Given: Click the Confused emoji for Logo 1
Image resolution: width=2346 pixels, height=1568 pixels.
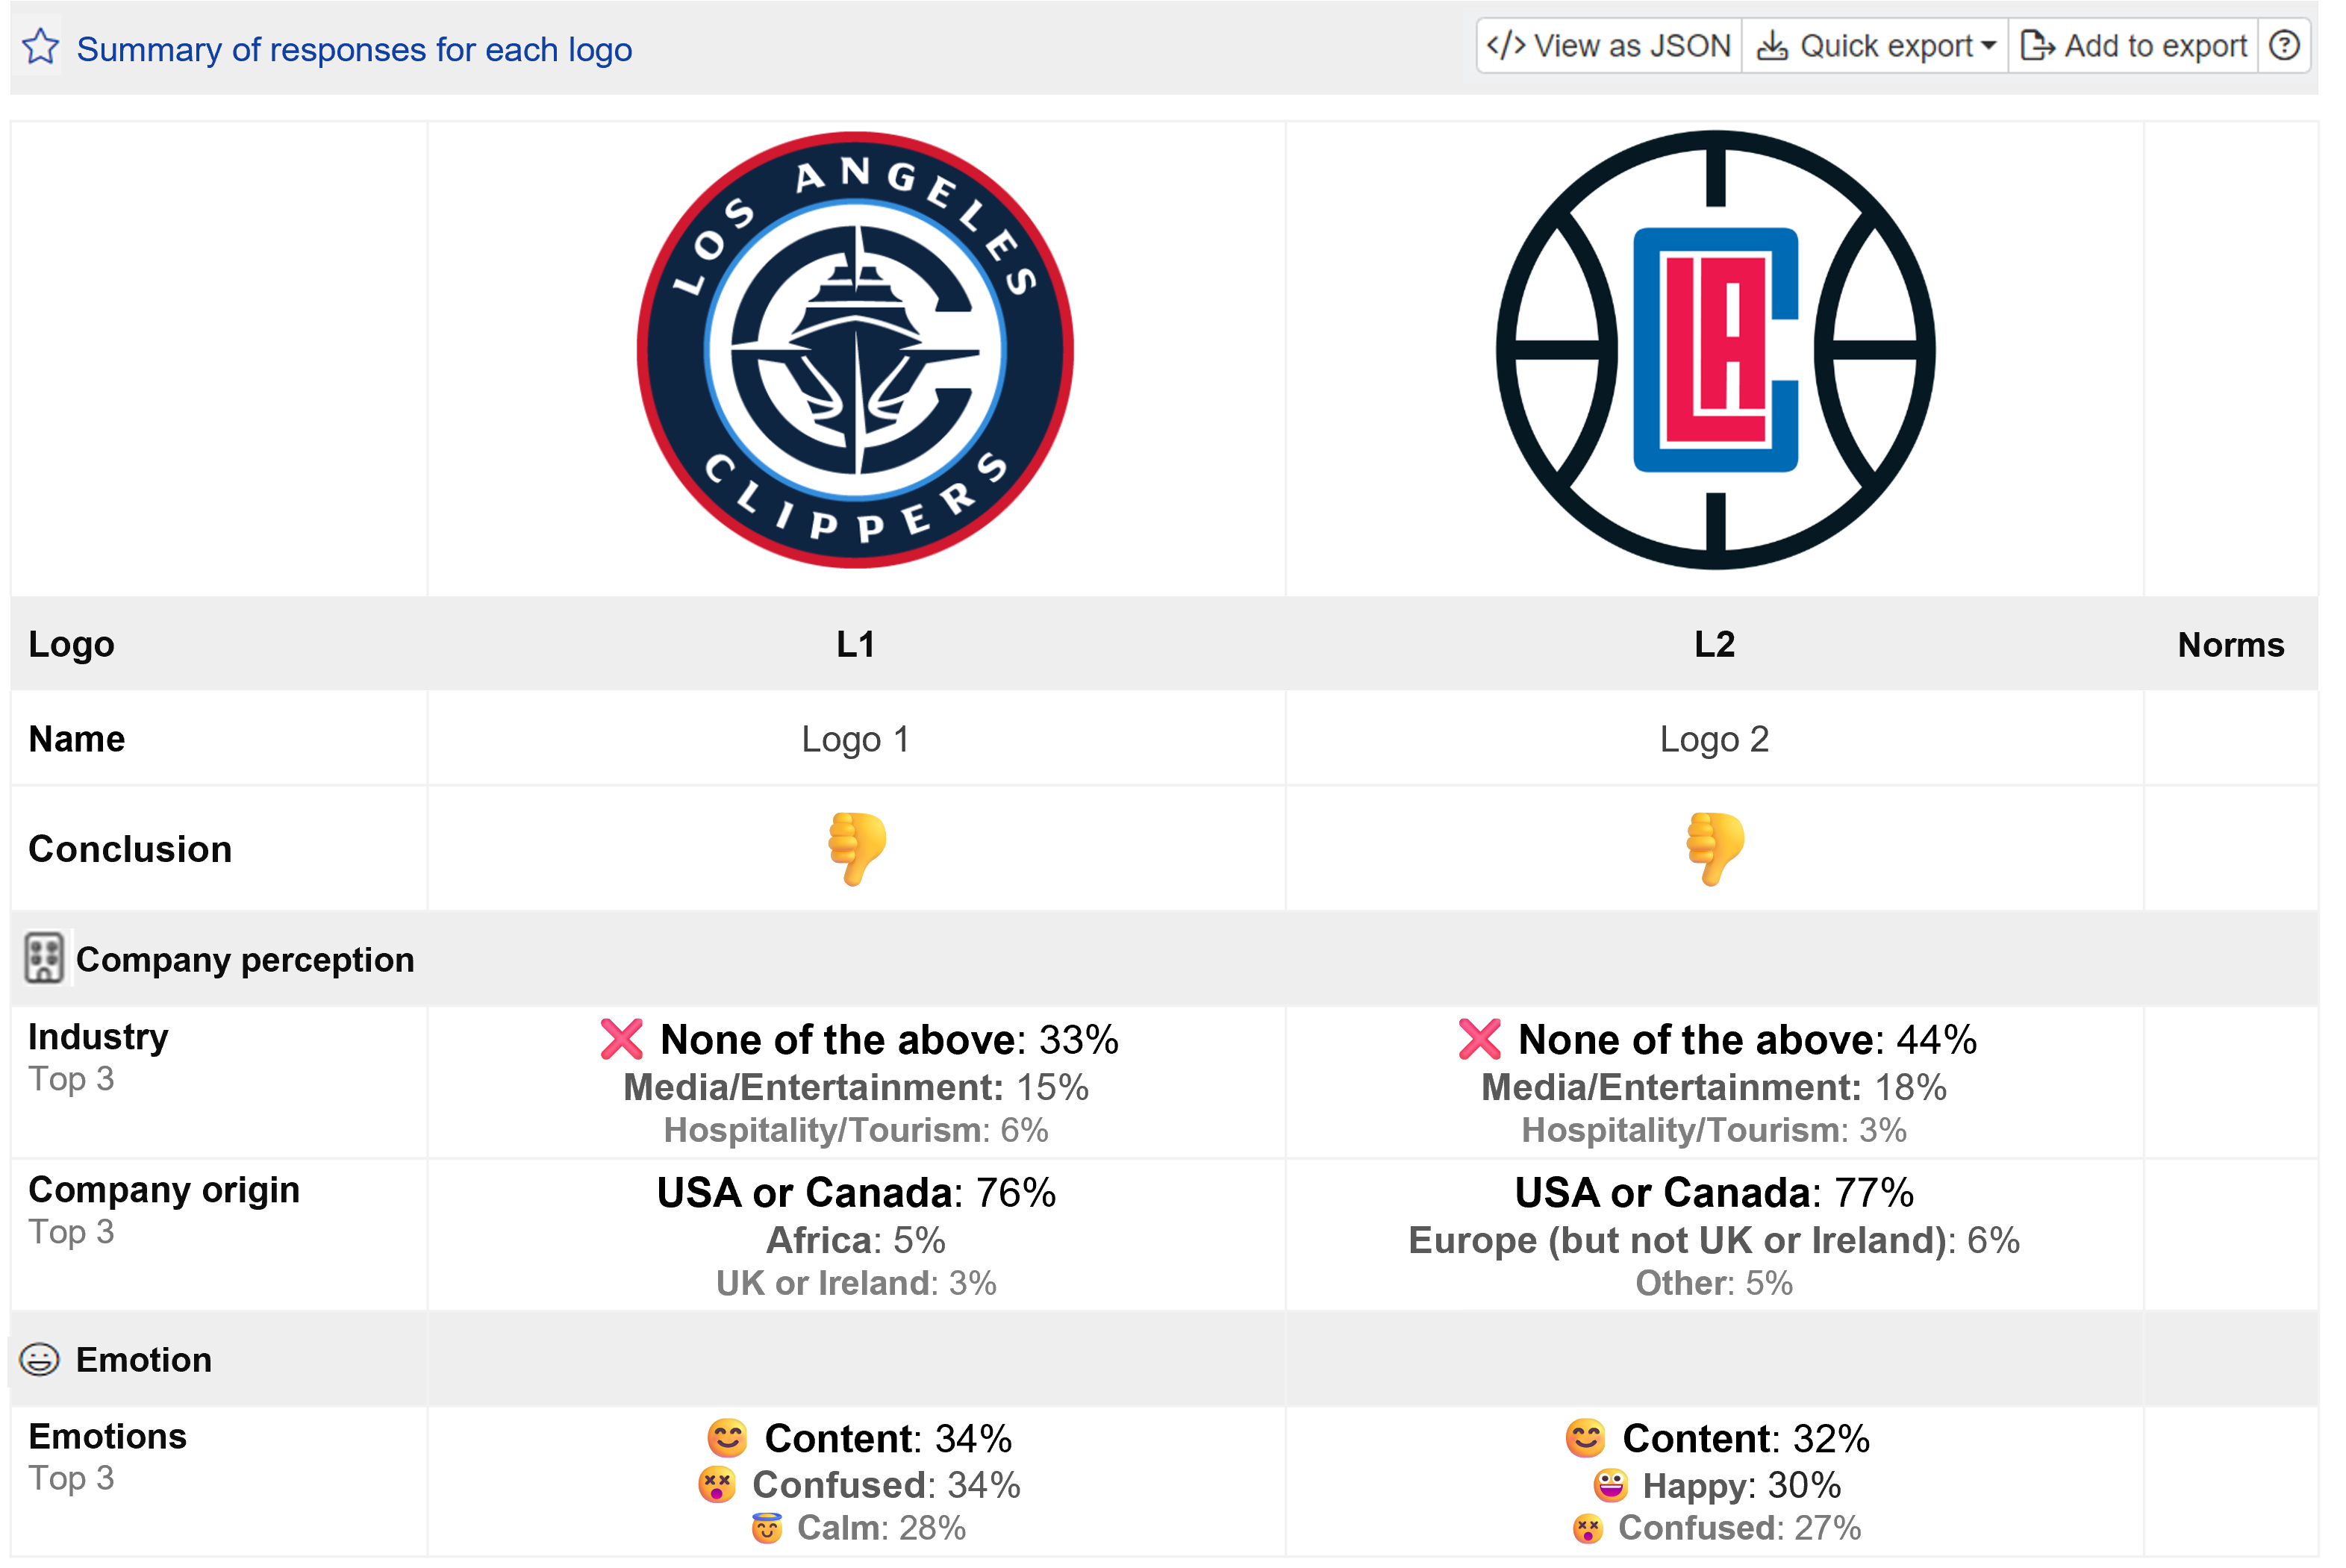Looking at the screenshot, I should point(716,1485).
